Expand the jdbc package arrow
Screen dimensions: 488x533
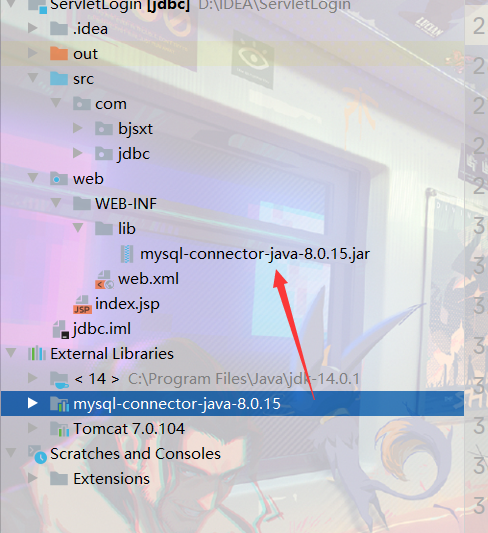[78, 153]
